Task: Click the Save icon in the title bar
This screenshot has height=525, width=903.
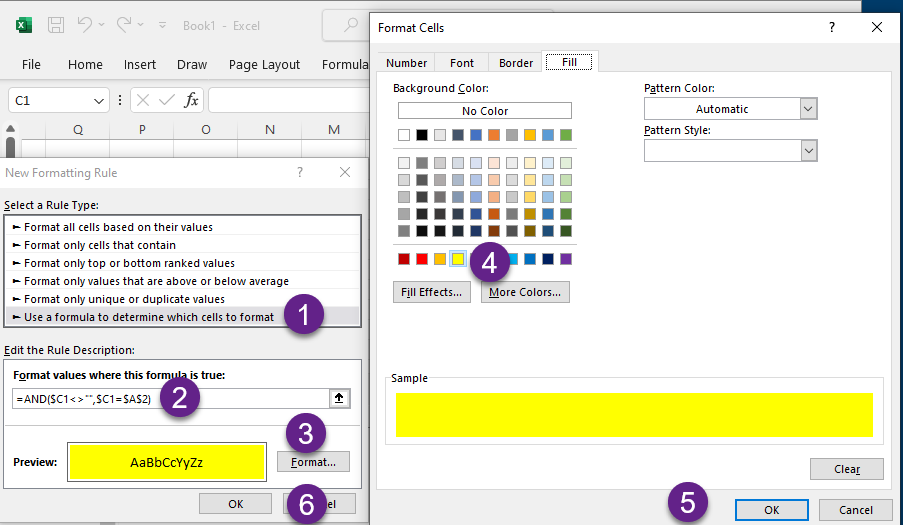Action: pos(57,25)
